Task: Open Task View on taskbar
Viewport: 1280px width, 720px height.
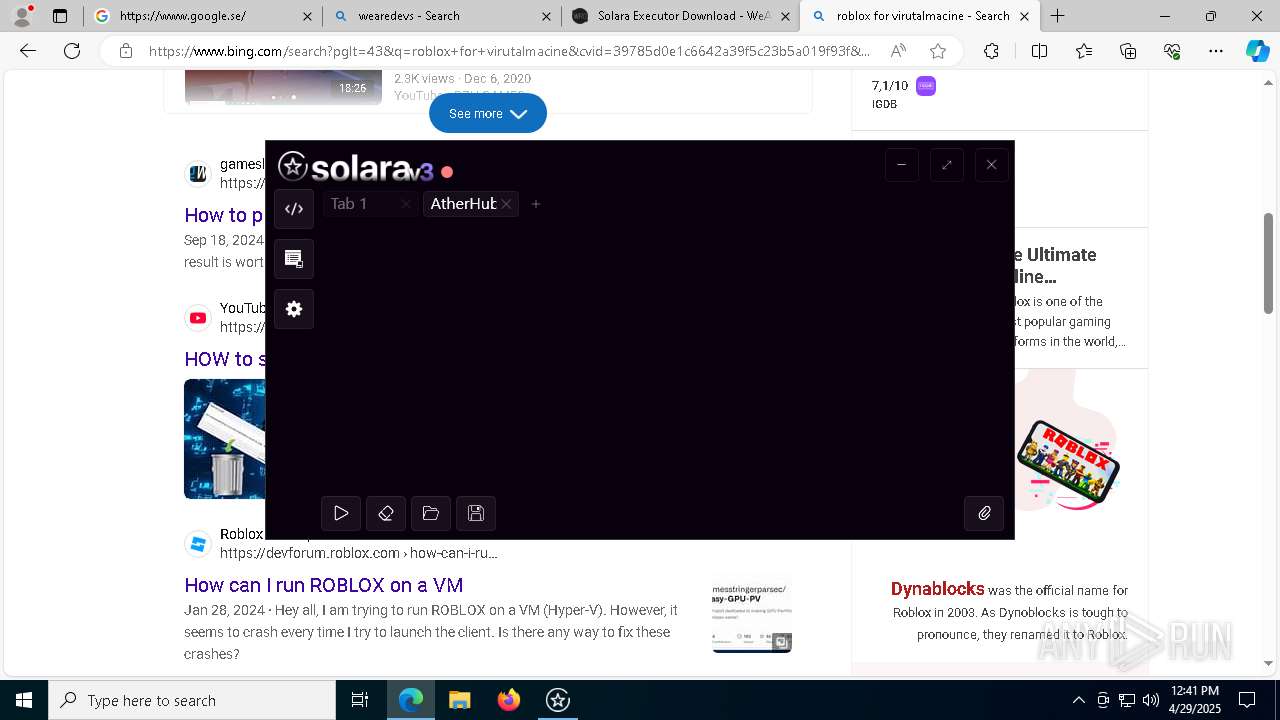Action: pyautogui.click(x=360, y=700)
